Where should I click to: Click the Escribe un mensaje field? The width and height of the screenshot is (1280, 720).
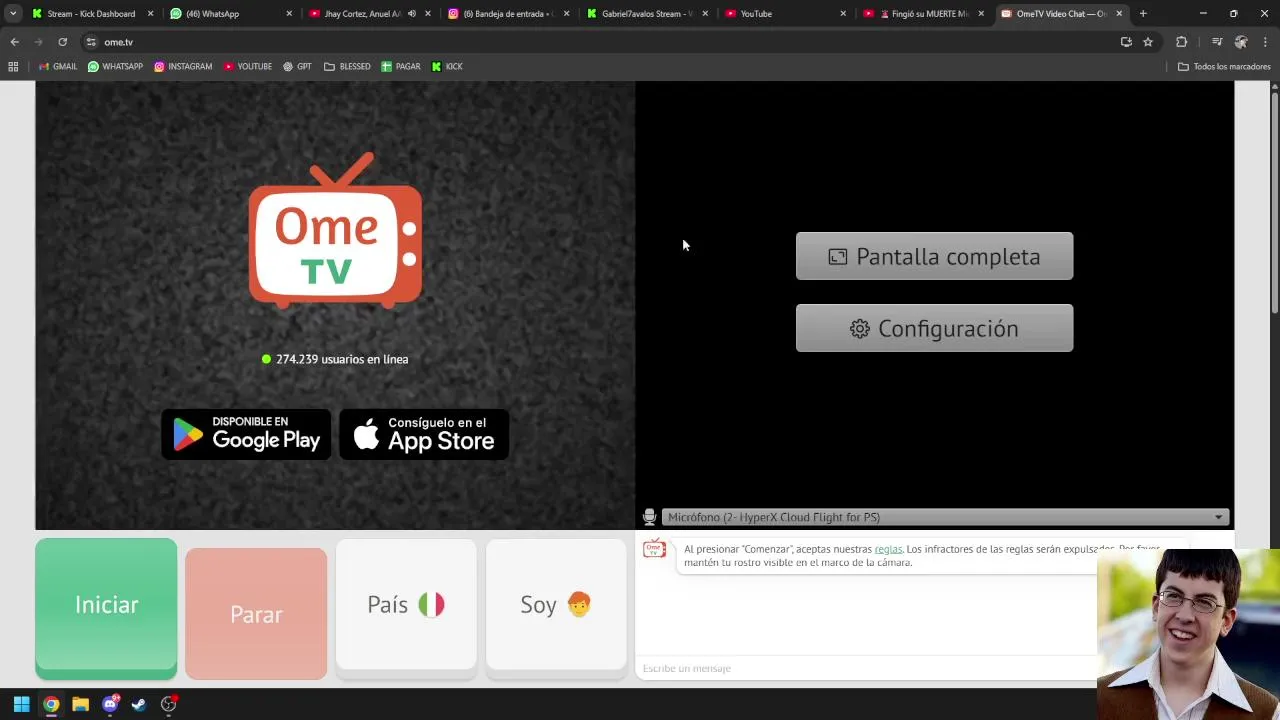click(x=865, y=668)
